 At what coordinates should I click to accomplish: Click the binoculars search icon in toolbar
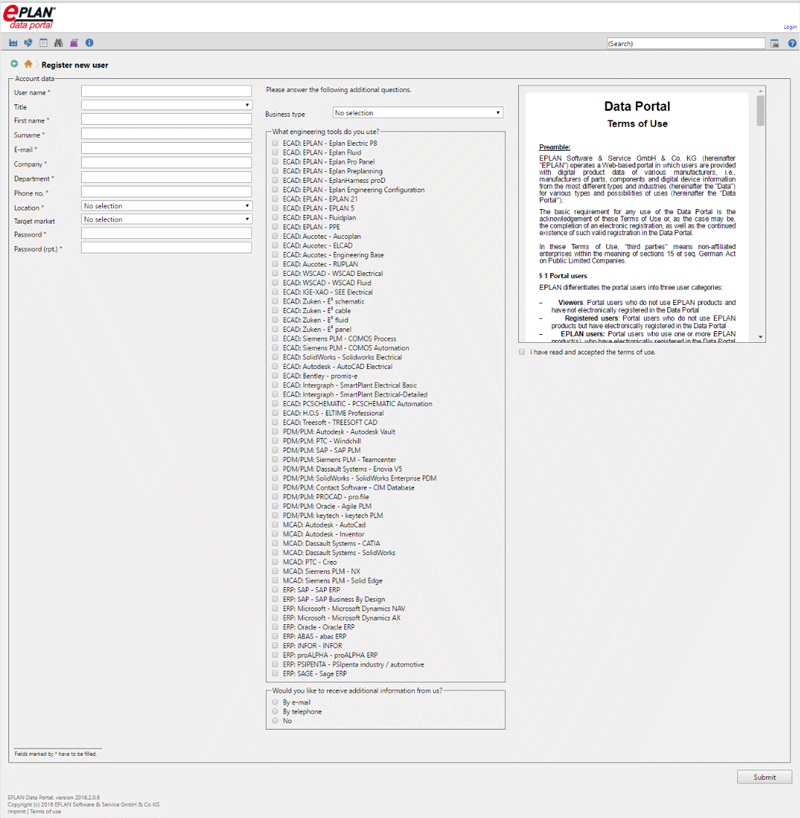[x=58, y=43]
